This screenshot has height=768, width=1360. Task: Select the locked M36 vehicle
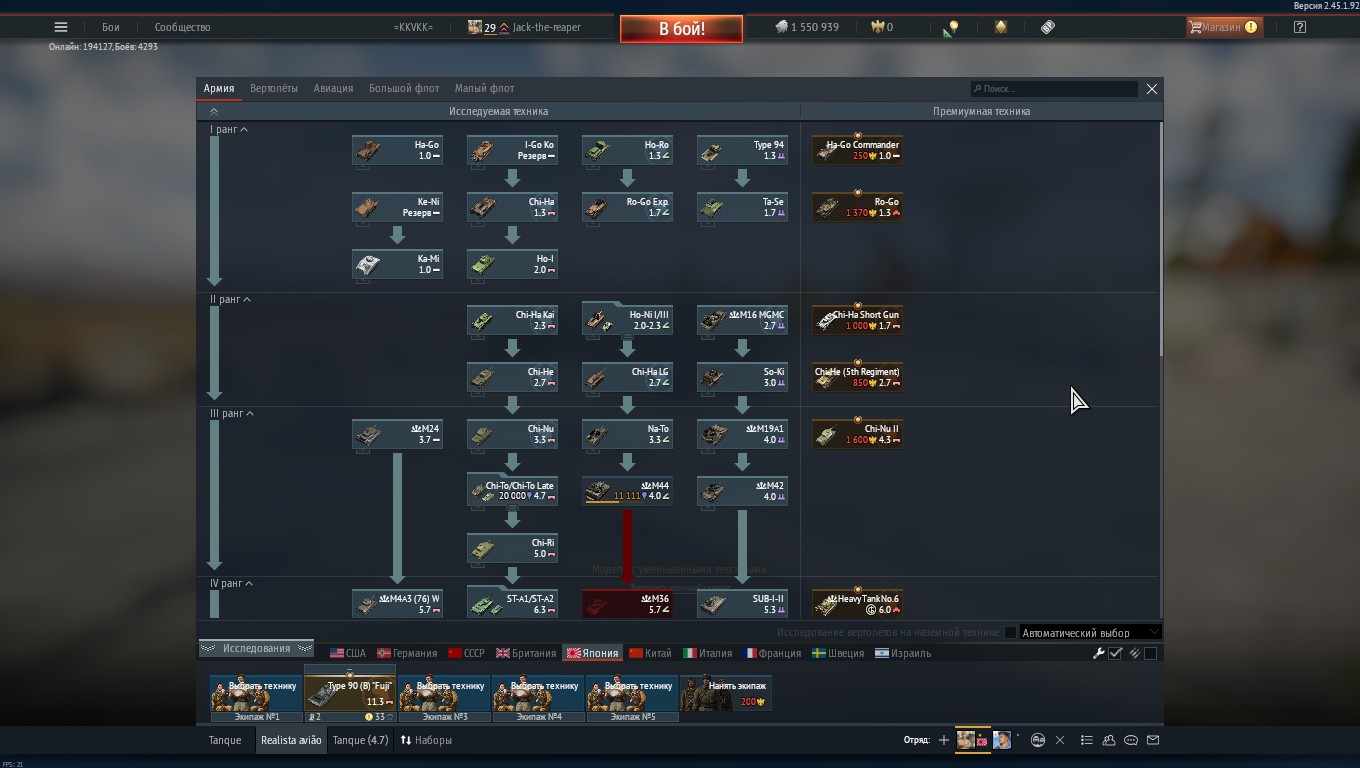(x=627, y=604)
